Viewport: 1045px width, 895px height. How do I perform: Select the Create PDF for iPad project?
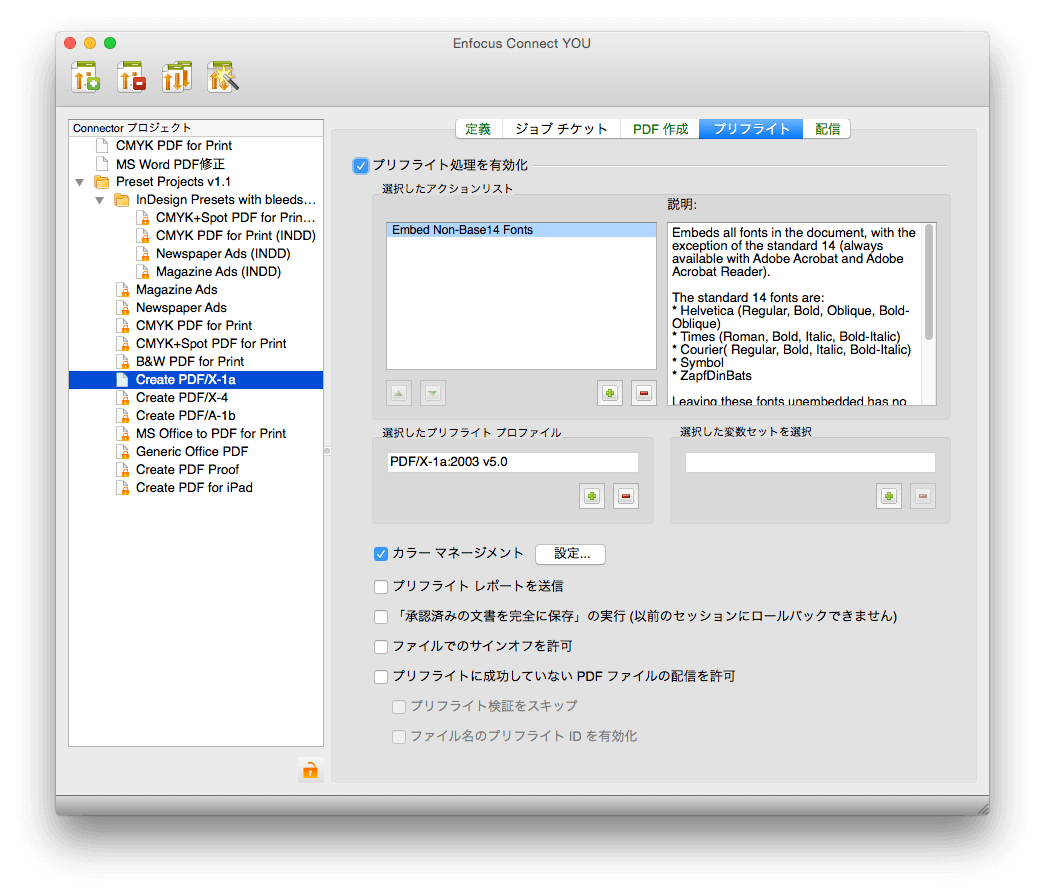[195, 487]
